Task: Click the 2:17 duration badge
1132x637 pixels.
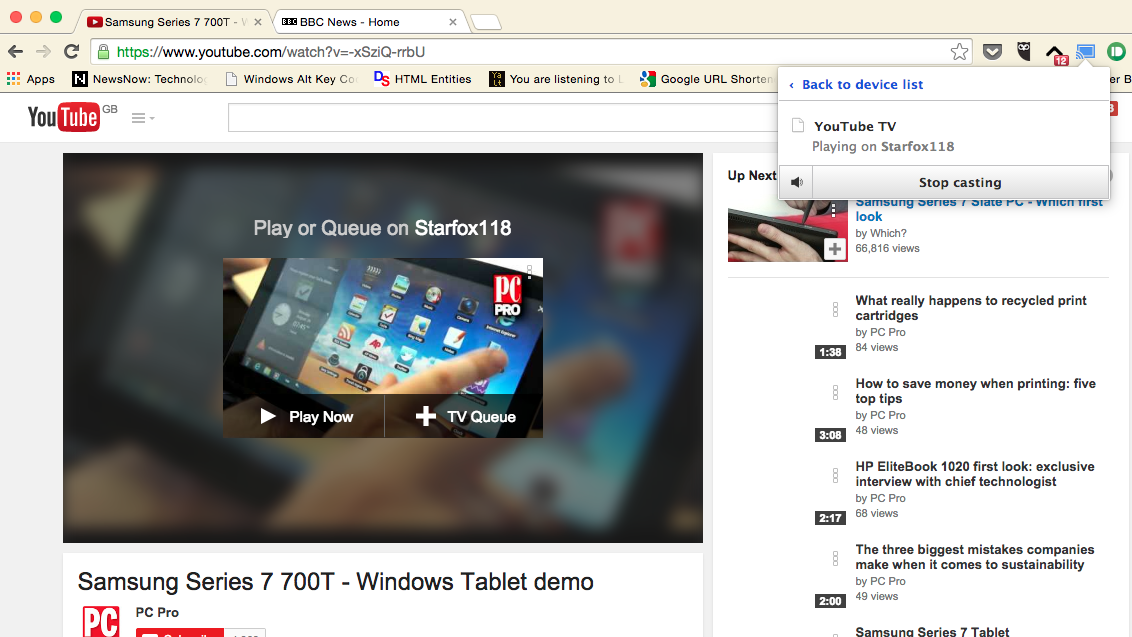Action: [x=830, y=519]
